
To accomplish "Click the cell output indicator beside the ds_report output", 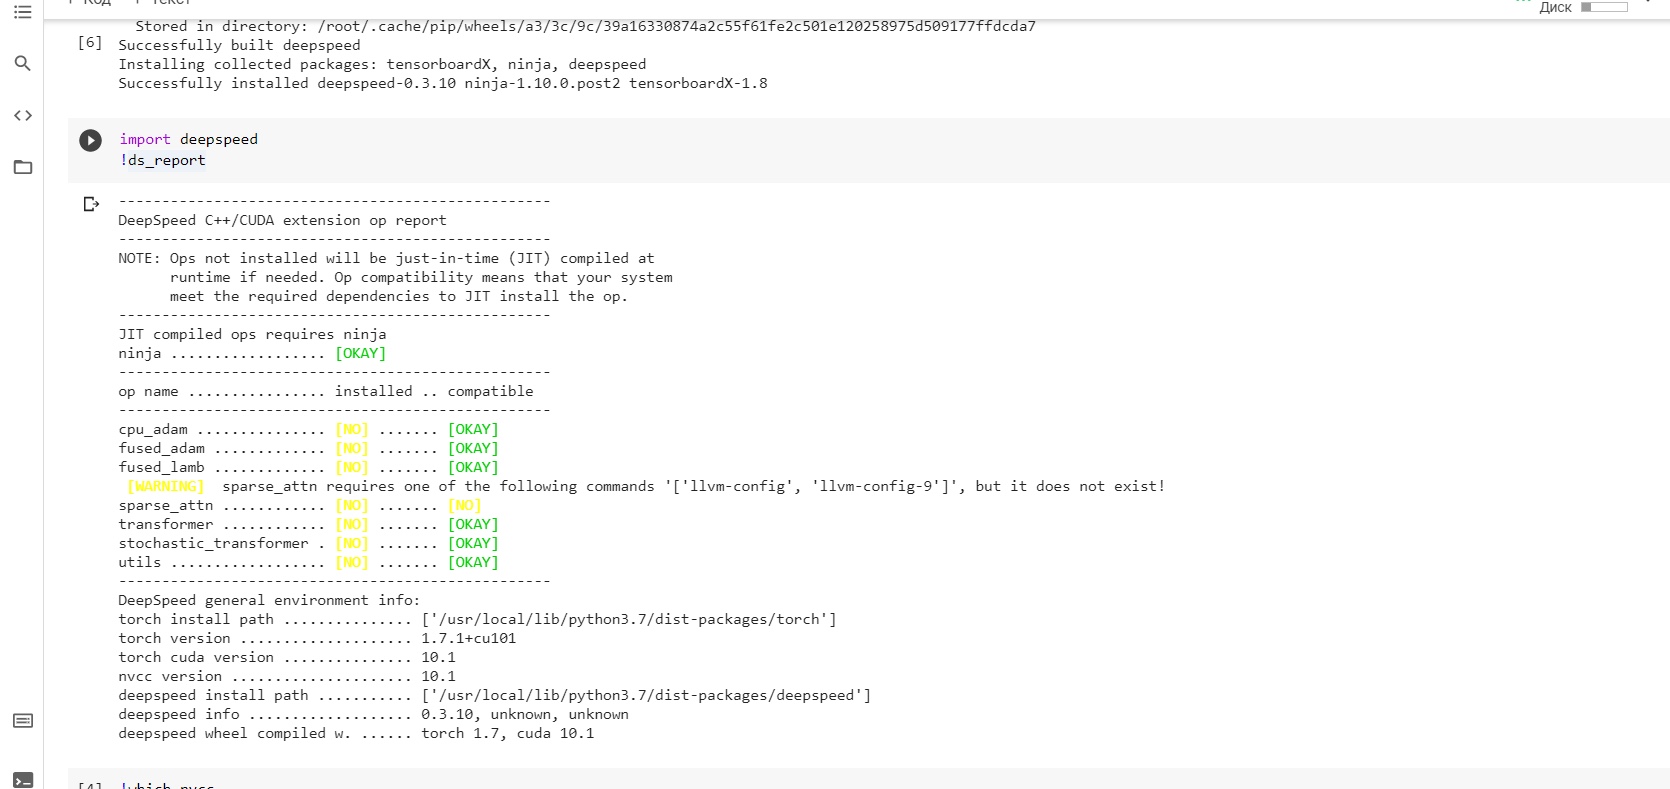I will point(90,204).
